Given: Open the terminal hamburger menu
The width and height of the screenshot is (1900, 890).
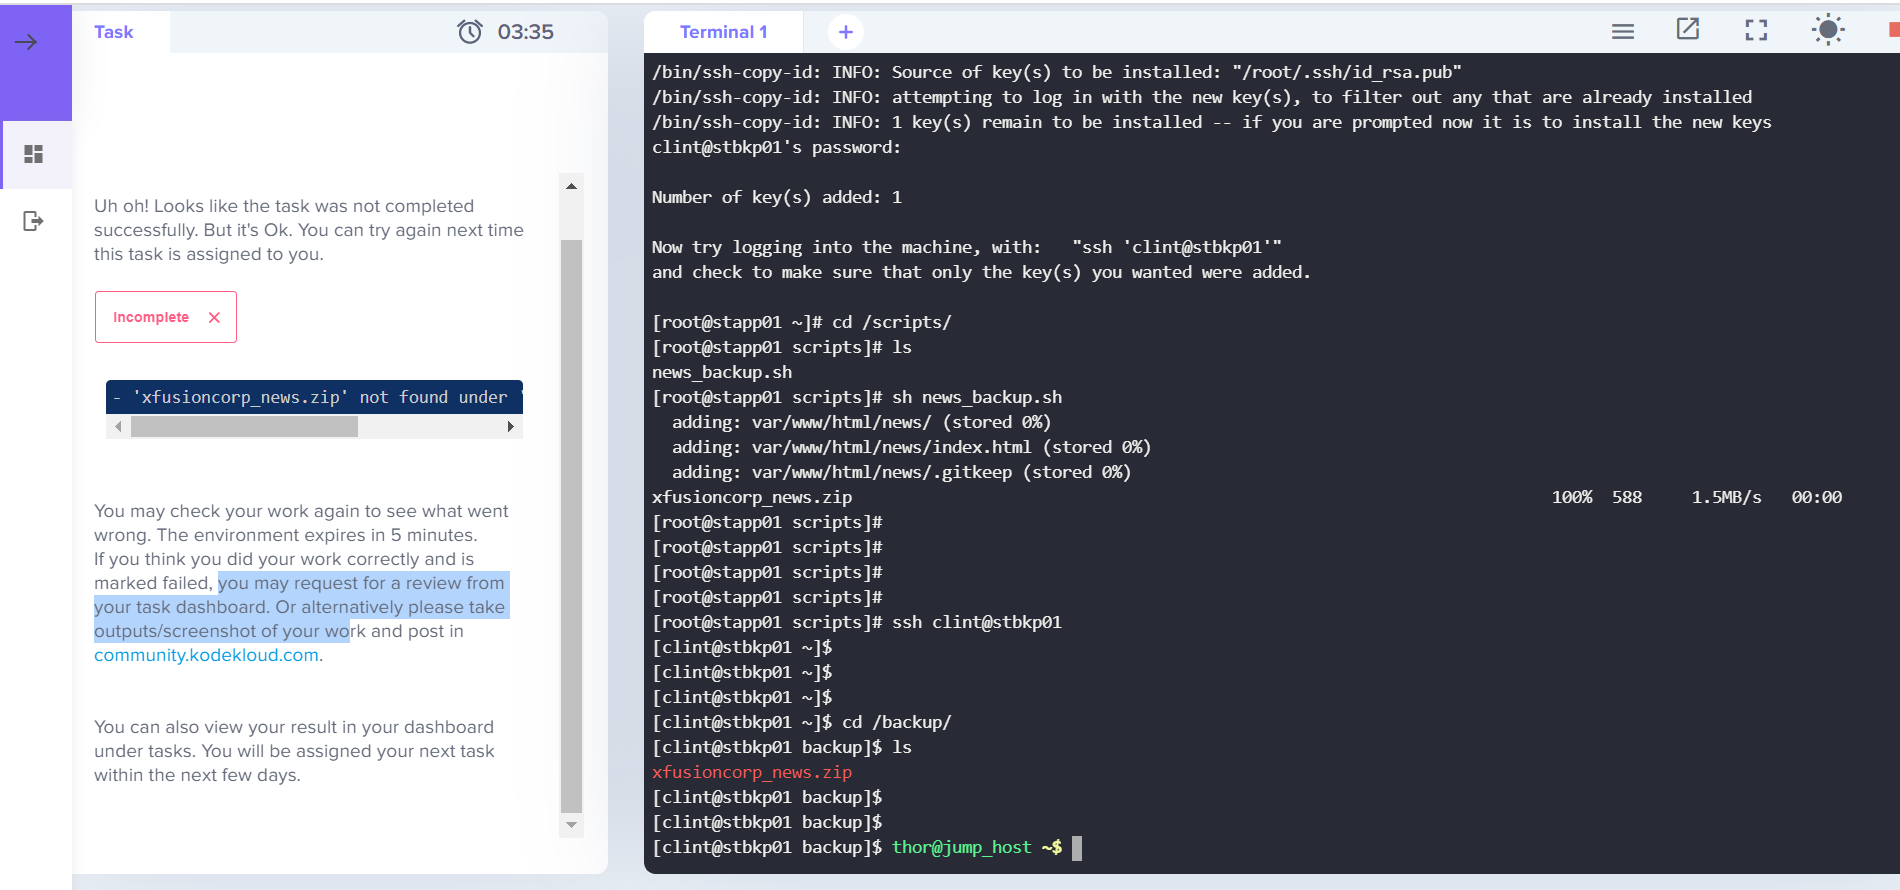Looking at the screenshot, I should 1623,32.
